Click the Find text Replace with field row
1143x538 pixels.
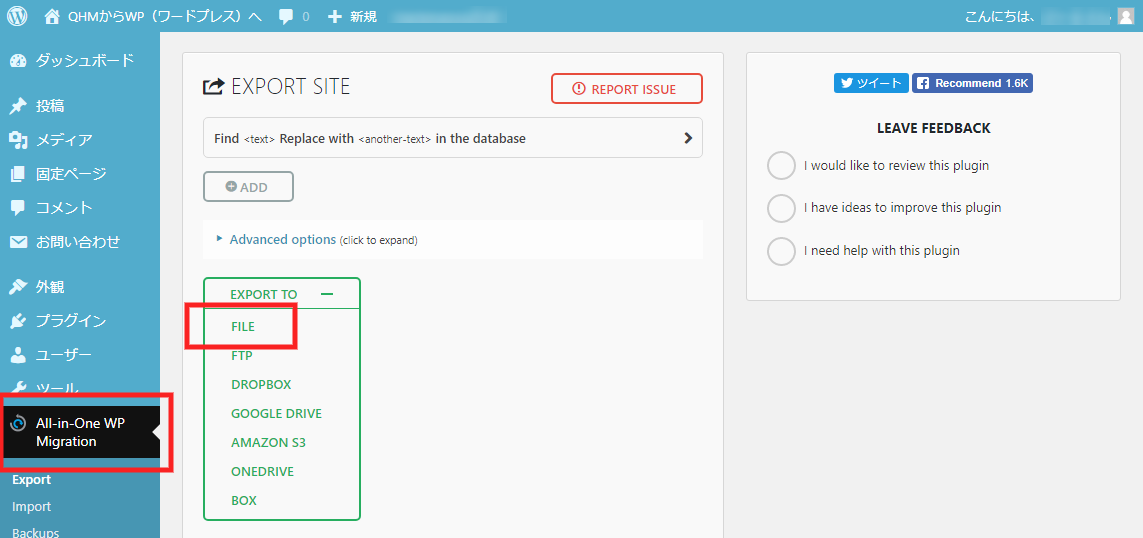click(x=453, y=138)
